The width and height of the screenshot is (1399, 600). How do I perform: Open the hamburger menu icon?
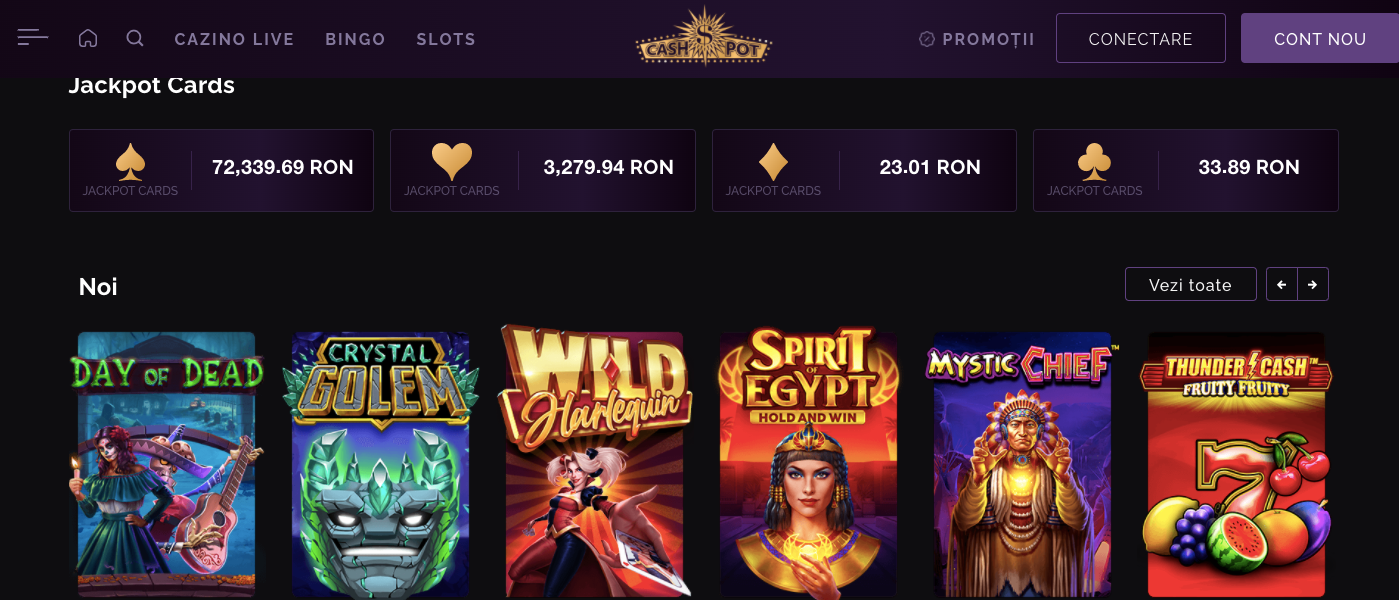(33, 38)
